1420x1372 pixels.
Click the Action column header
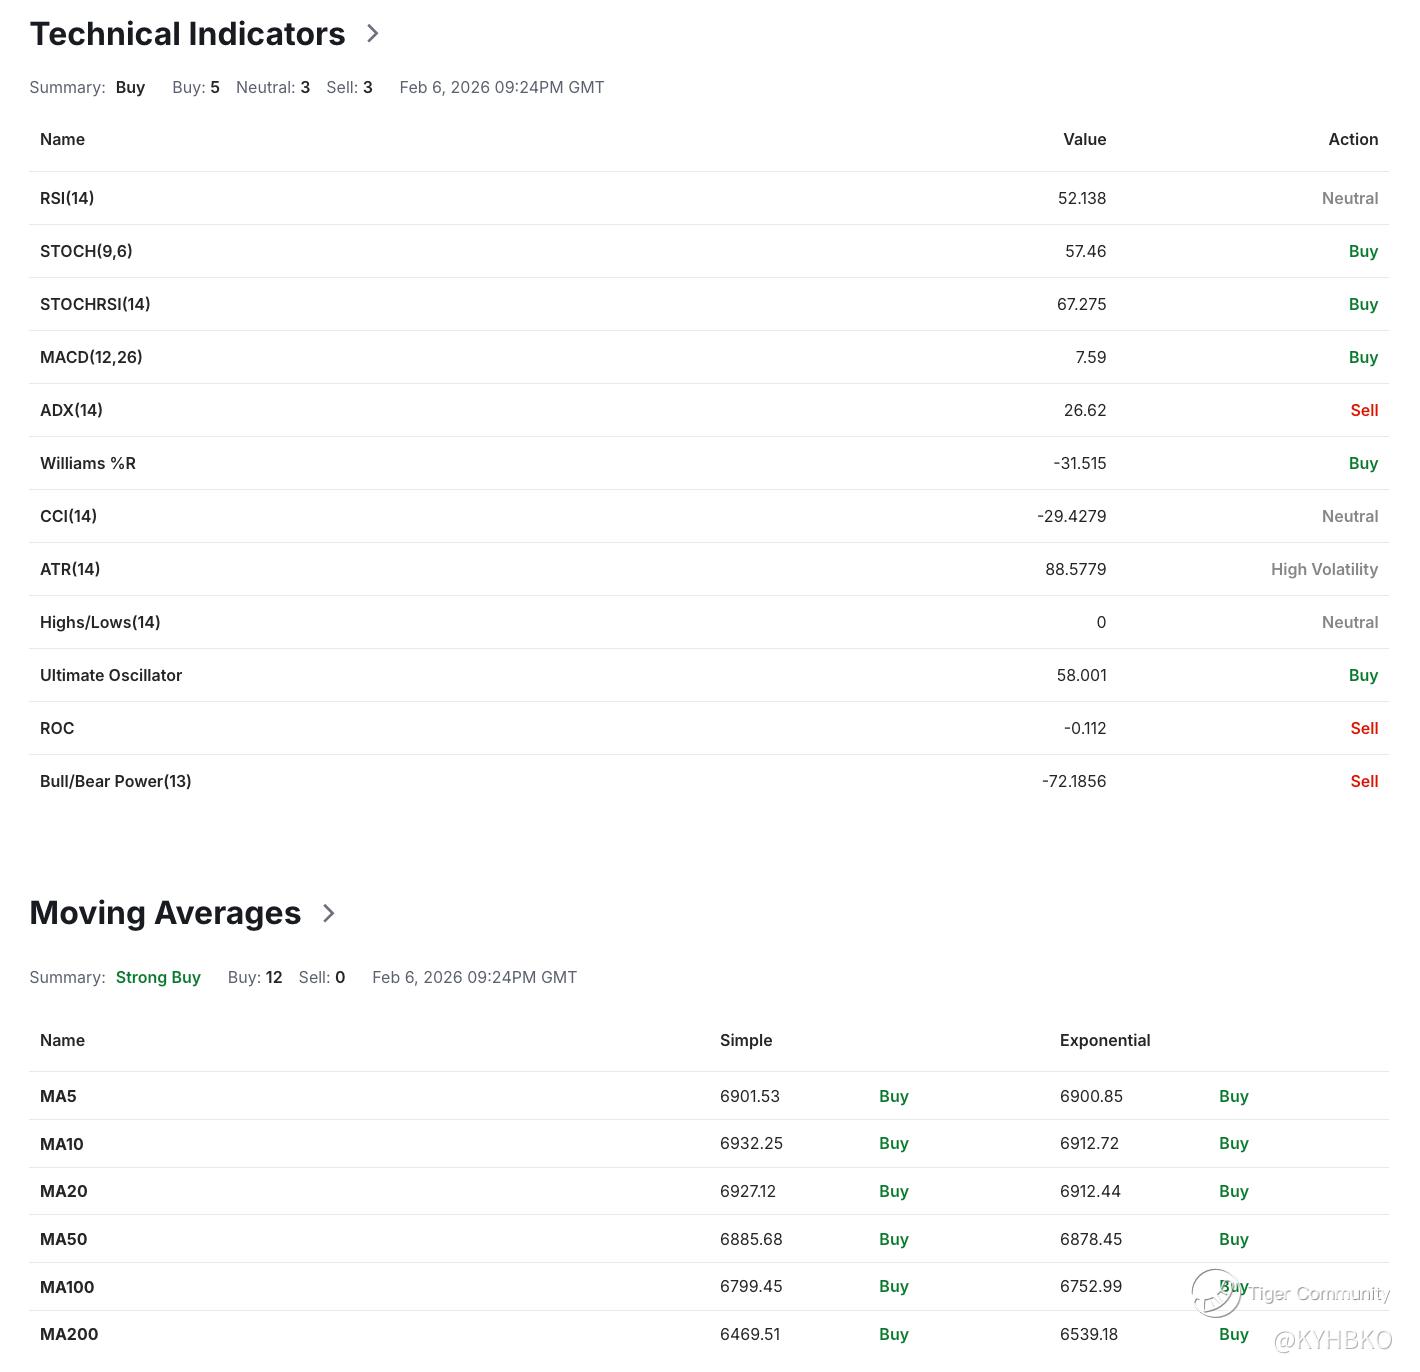[1353, 139]
